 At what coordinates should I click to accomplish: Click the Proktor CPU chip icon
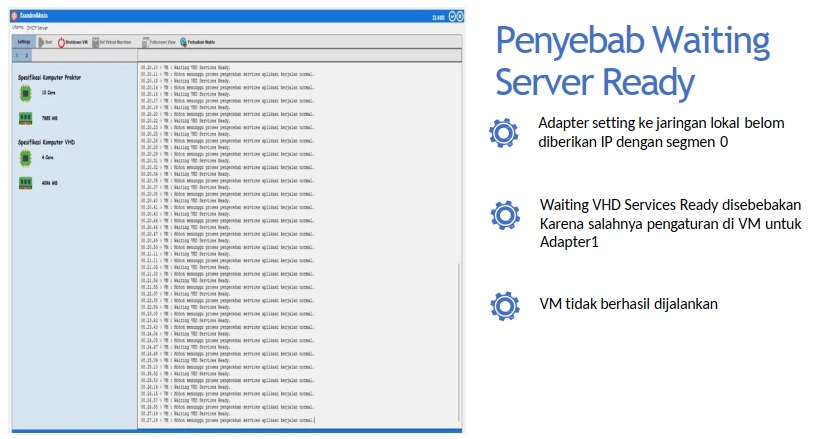(x=25, y=94)
